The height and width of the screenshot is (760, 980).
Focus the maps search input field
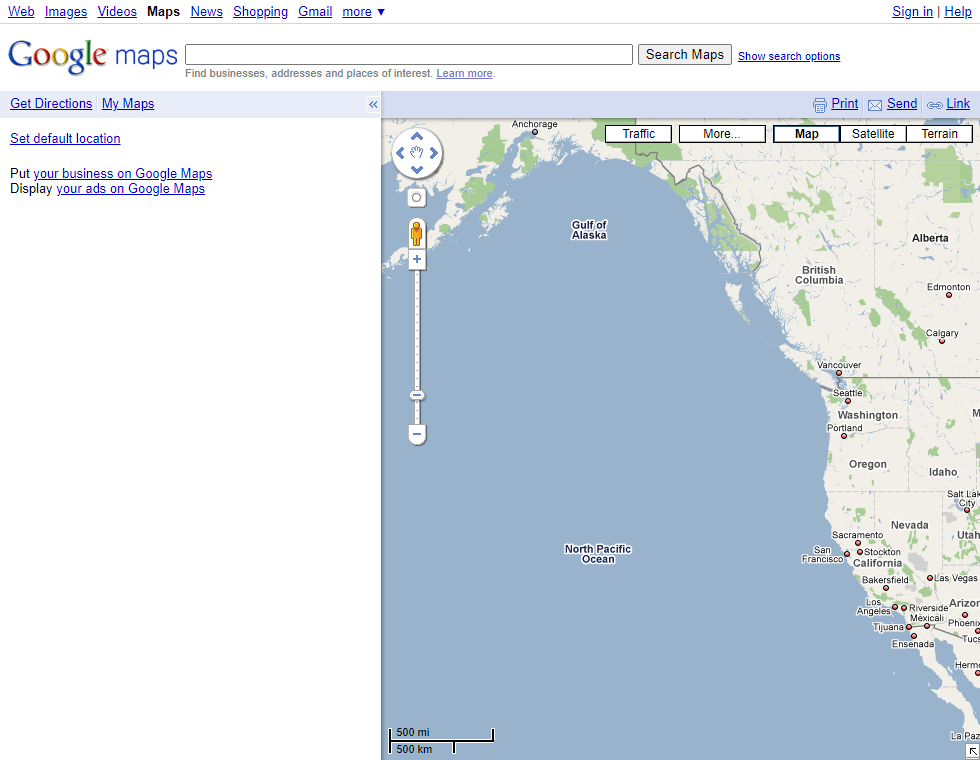[x=409, y=54]
